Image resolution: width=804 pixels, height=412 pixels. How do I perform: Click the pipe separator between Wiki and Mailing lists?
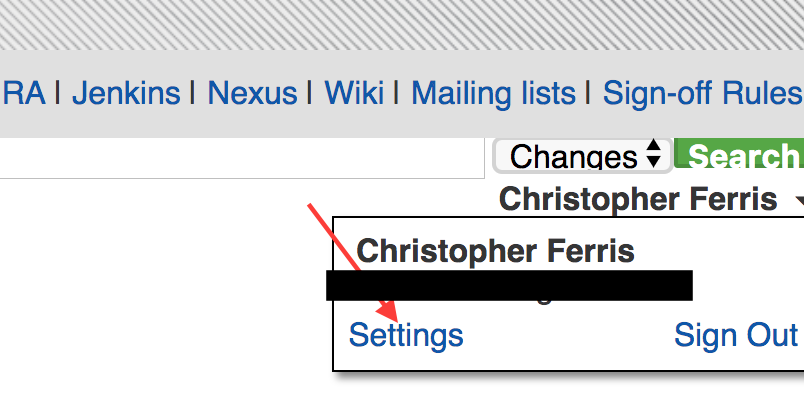(x=397, y=93)
